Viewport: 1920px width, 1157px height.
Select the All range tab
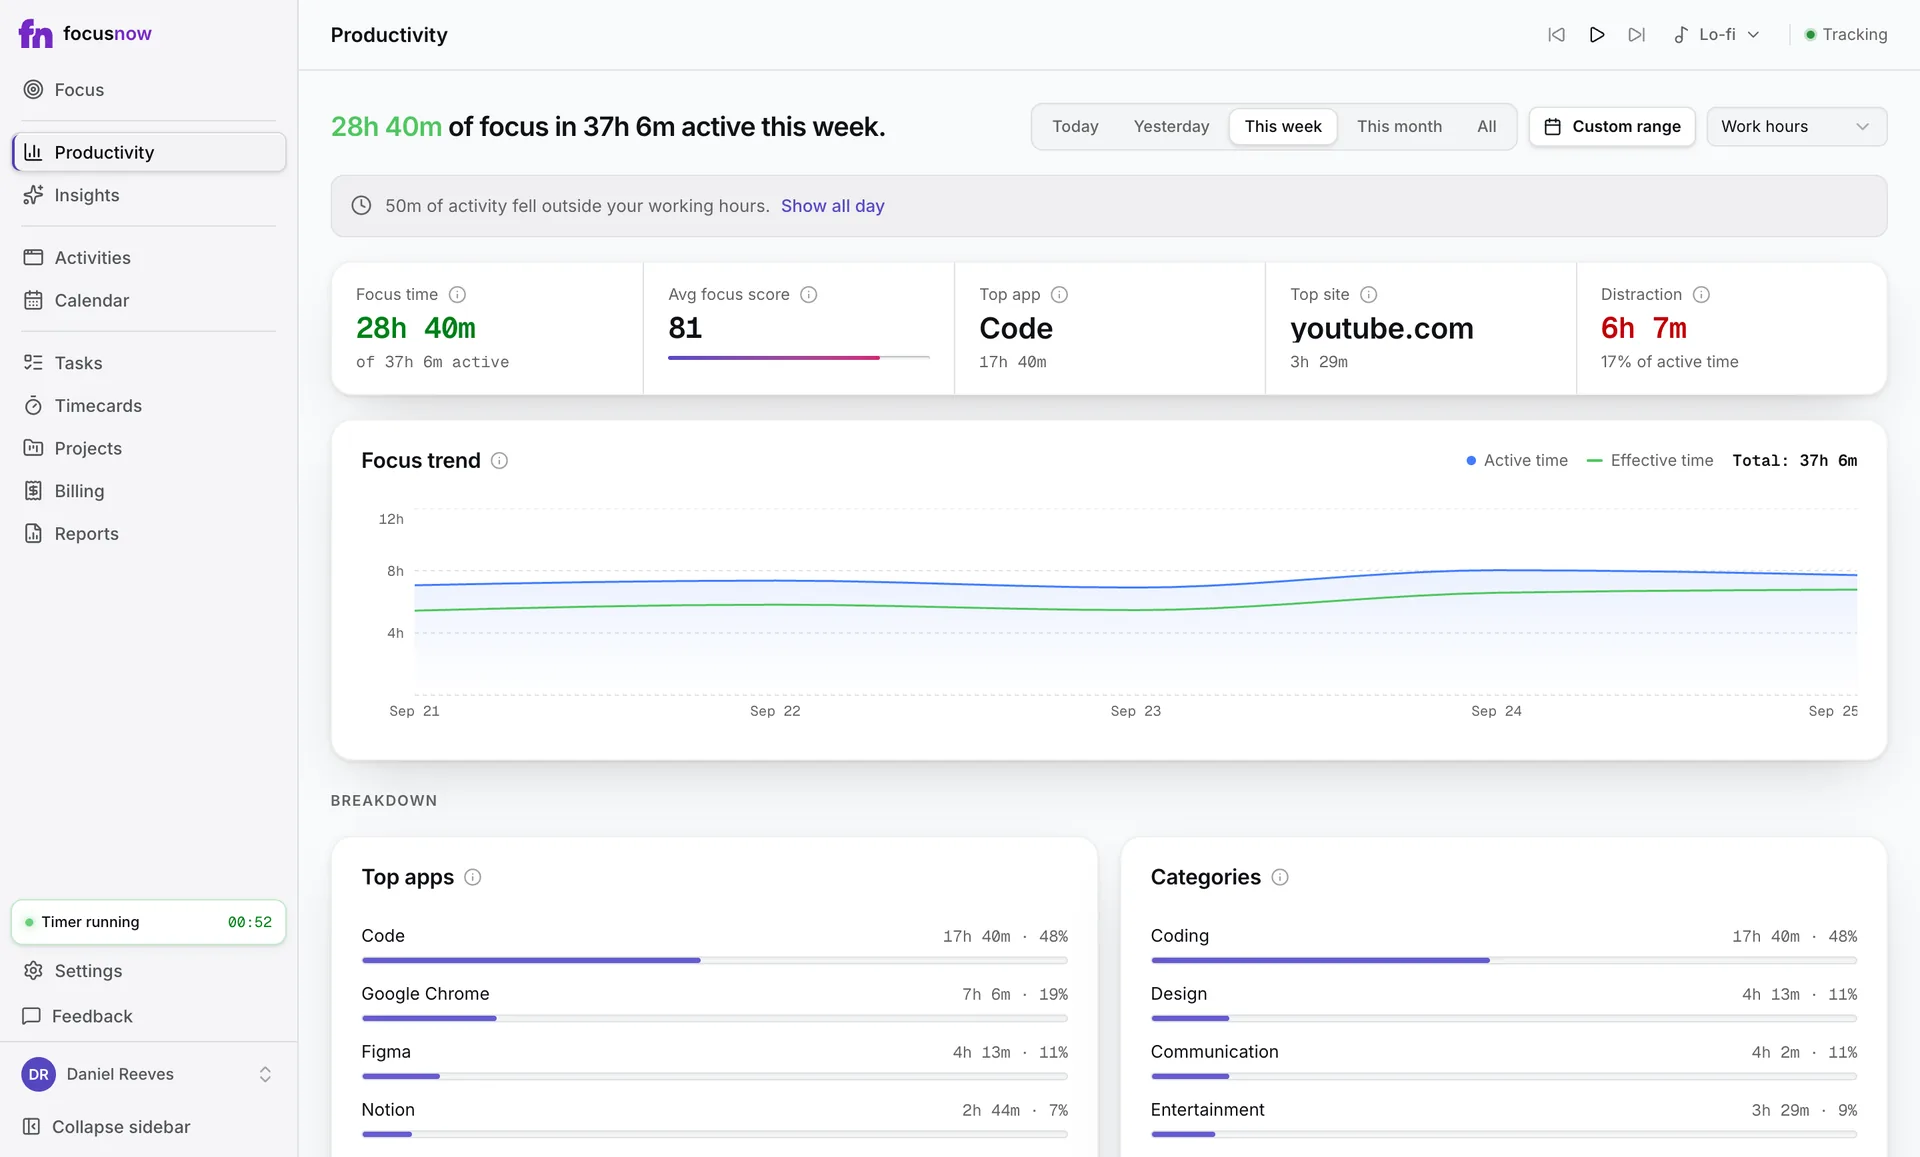(x=1486, y=127)
